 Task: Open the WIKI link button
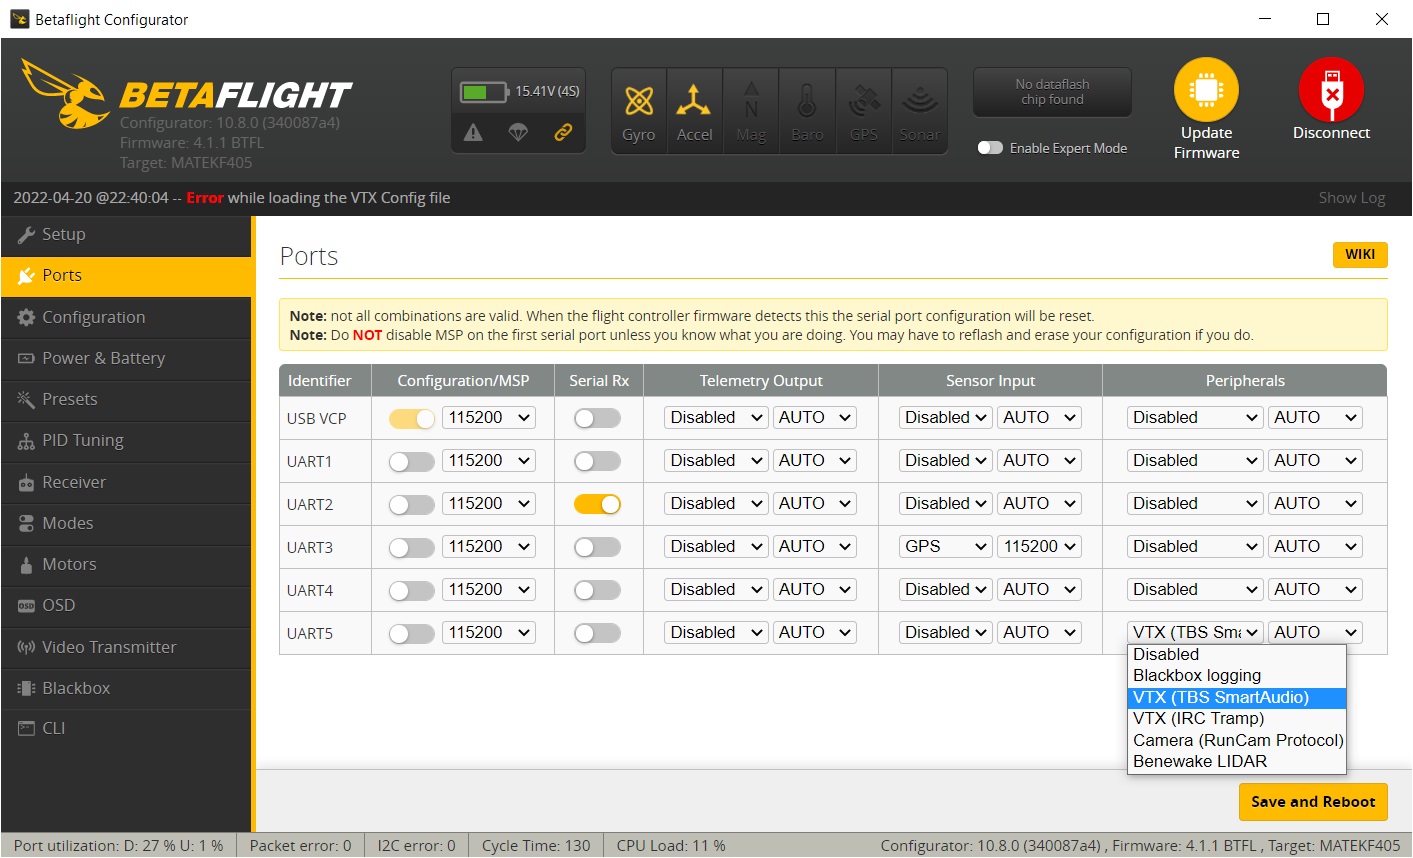click(1360, 254)
